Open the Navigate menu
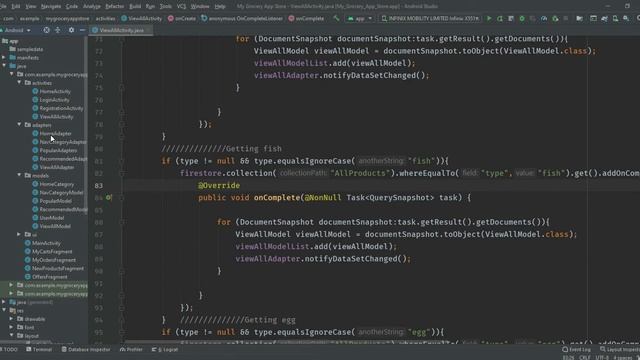This screenshot has height=360, width=640. [x=51, y=7]
